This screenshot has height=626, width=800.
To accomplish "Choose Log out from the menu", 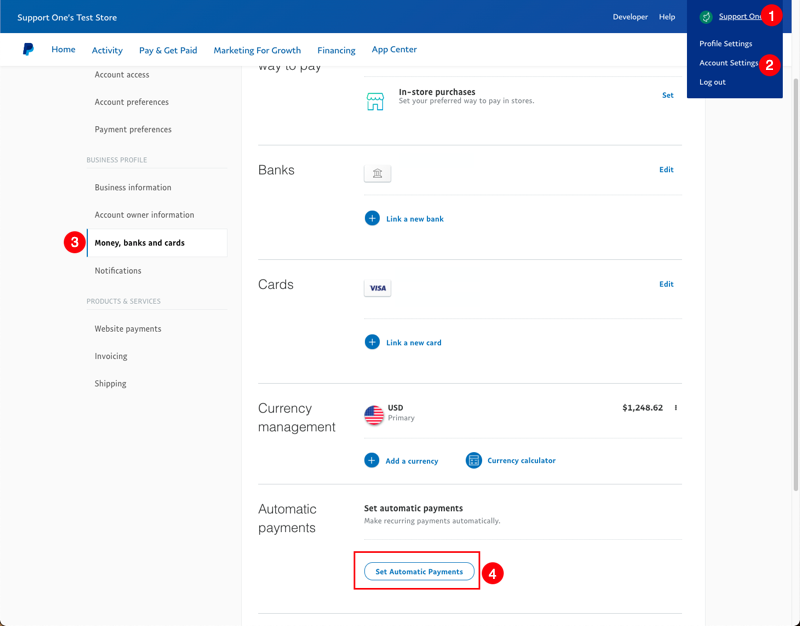I will 712,82.
